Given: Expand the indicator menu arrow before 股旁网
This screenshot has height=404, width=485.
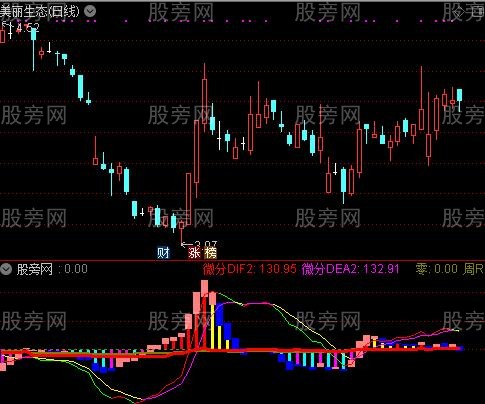Looking at the screenshot, I should [x=6, y=269].
